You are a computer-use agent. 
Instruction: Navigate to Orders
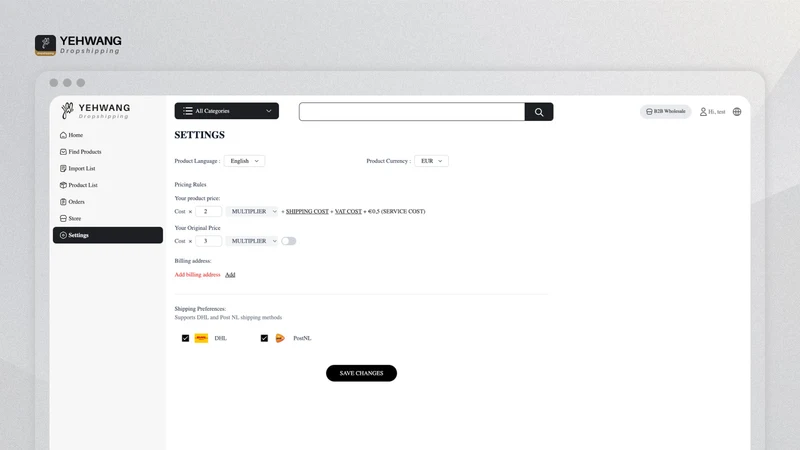(72, 202)
